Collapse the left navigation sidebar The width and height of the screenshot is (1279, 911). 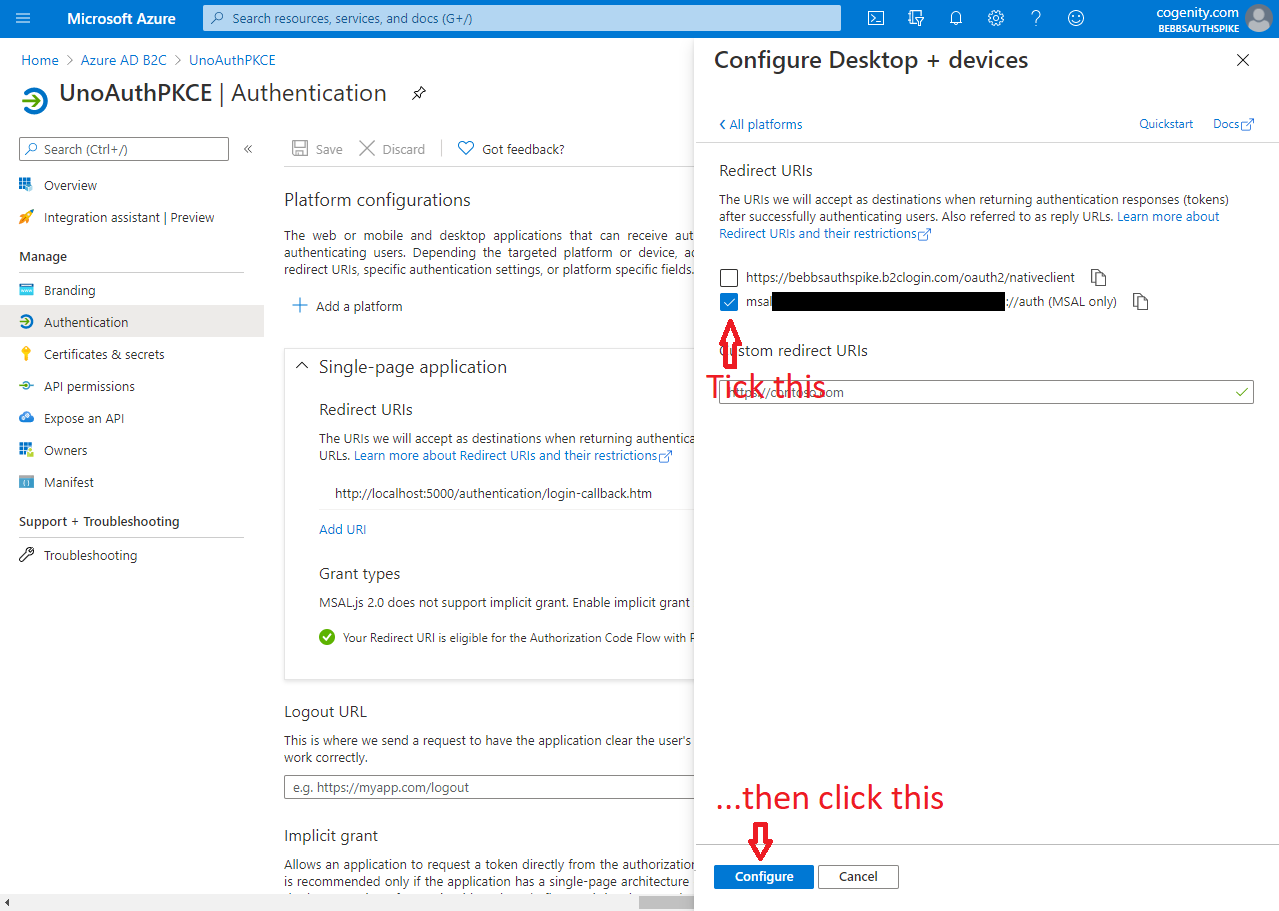[248, 148]
